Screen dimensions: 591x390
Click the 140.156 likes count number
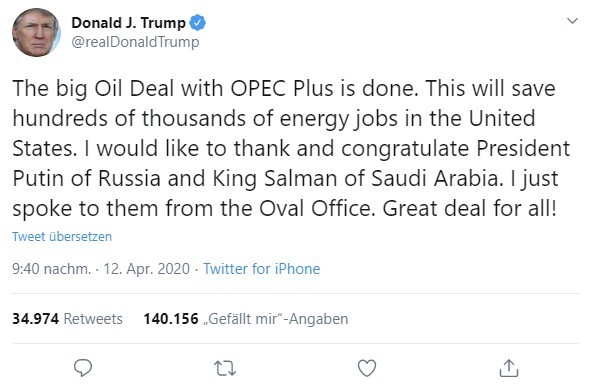(x=171, y=319)
